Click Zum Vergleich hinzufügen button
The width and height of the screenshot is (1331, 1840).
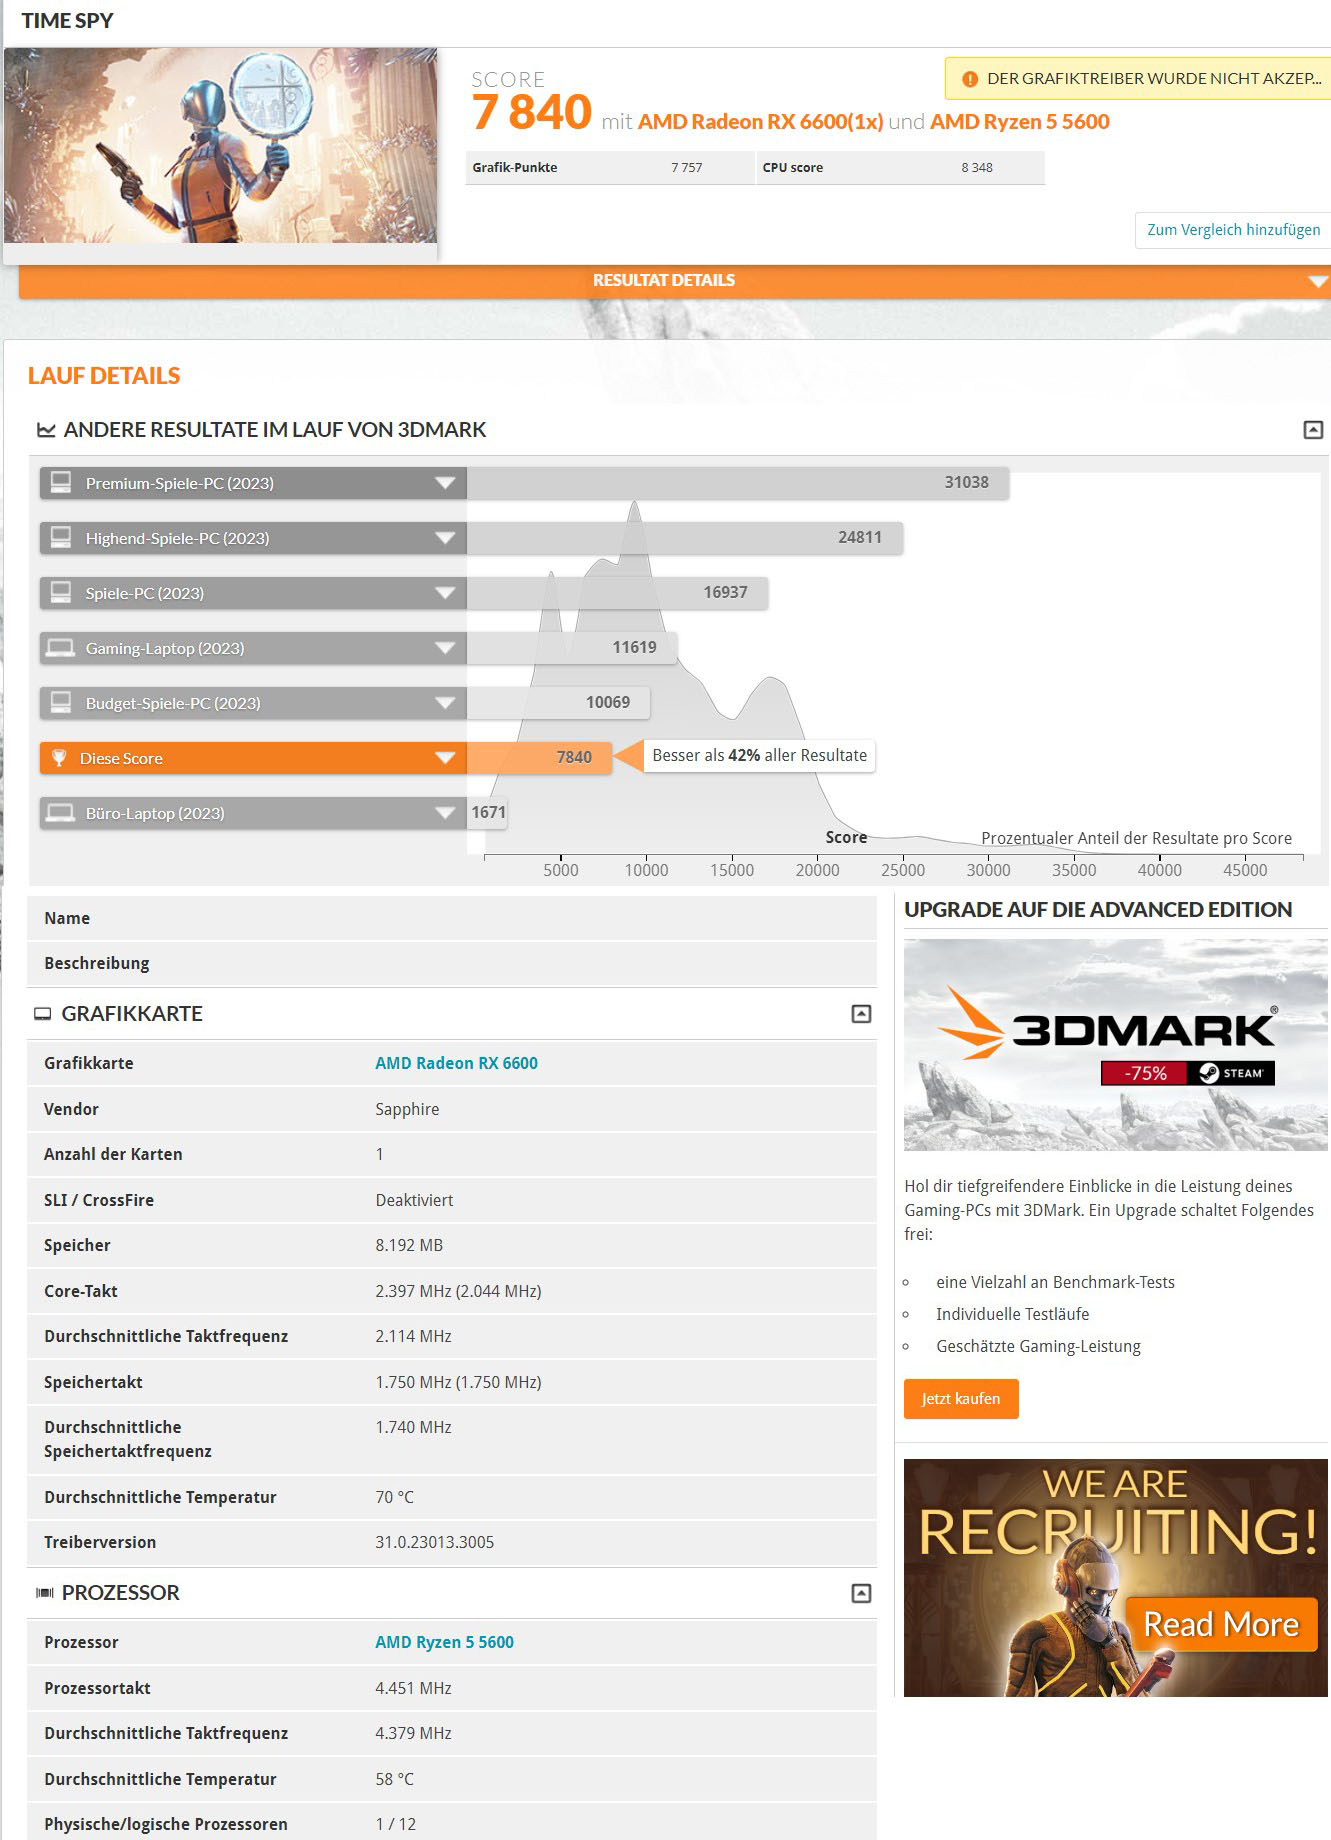[1232, 230]
